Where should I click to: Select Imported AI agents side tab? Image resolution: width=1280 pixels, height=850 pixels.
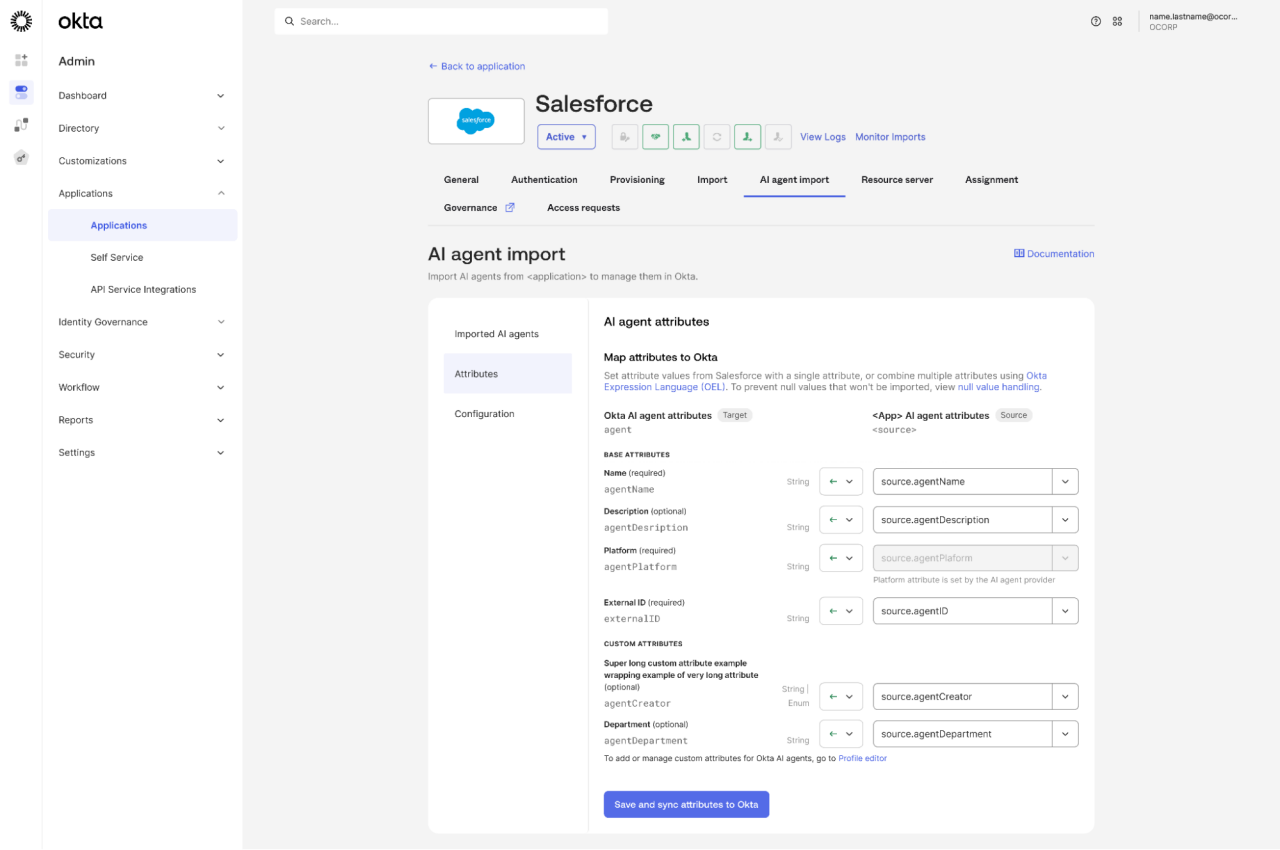pyautogui.click(x=508, y=334)
